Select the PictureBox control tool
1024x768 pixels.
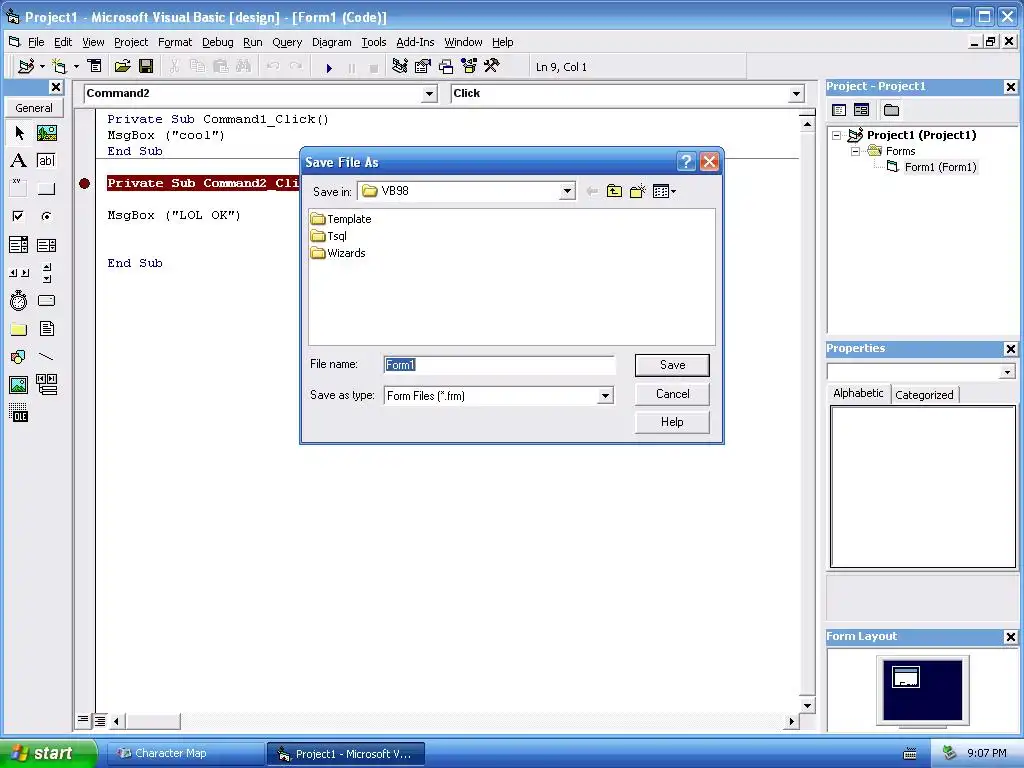[x=46, y=133]
